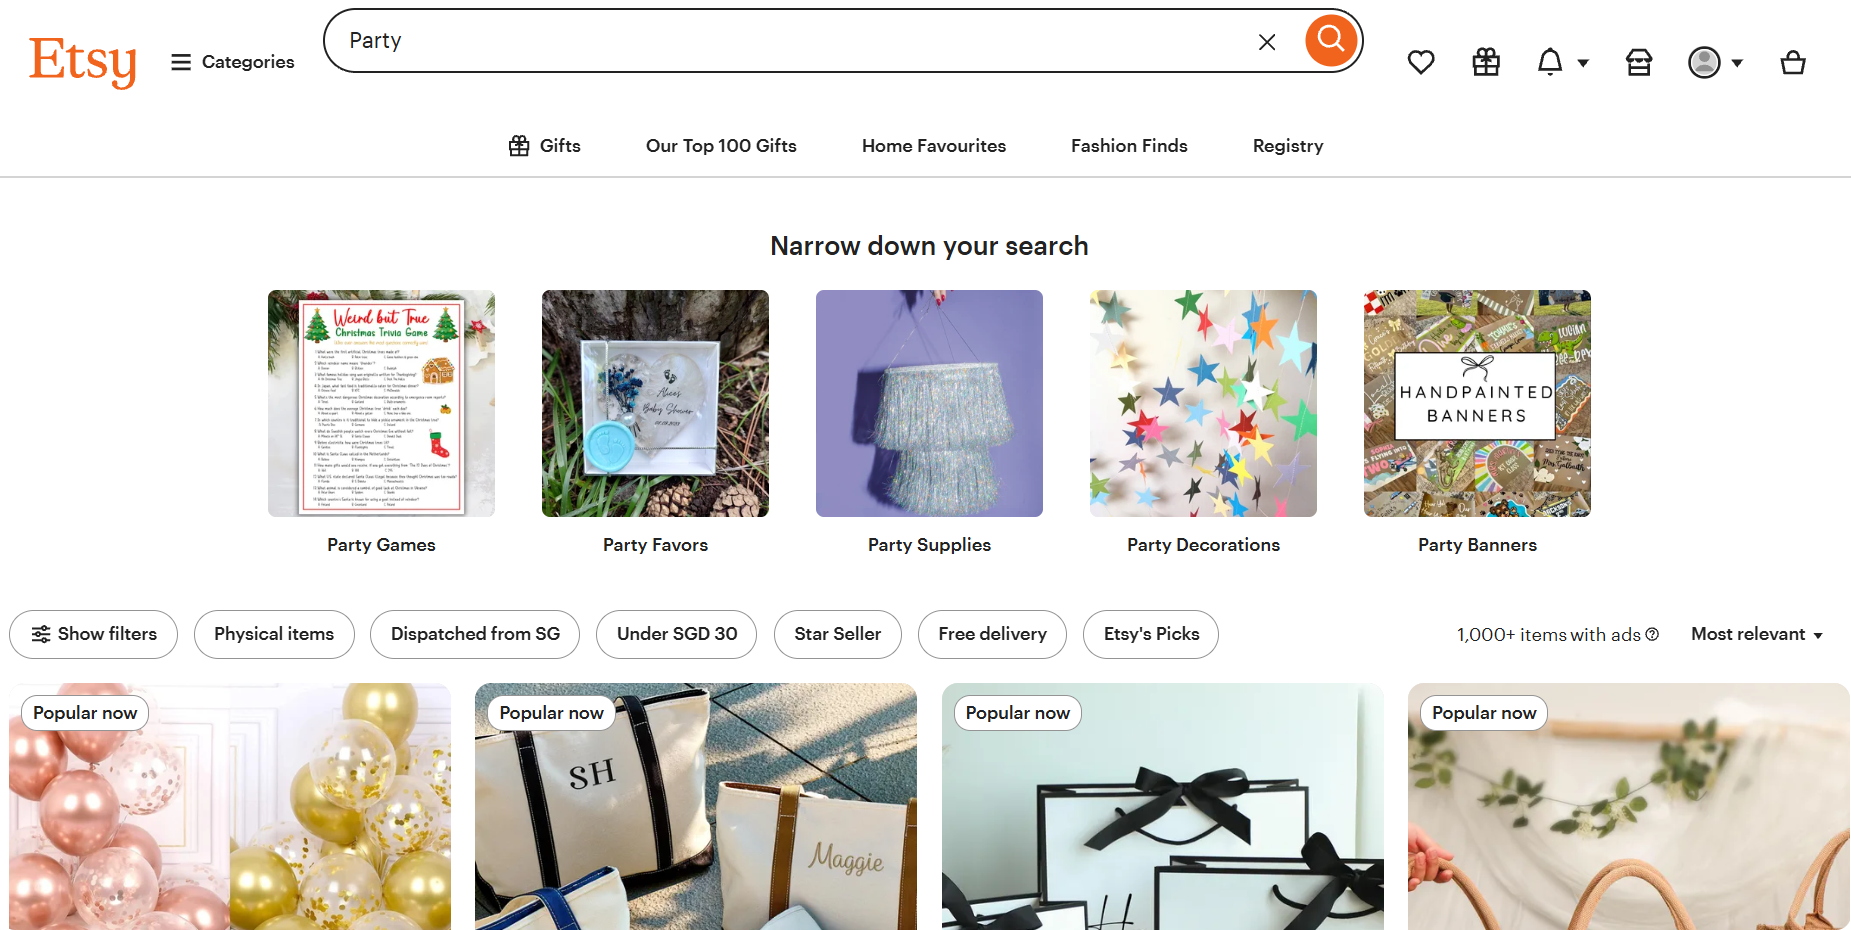Enable the Physical items filter
1851x930 pixels.
click(274, 634)
